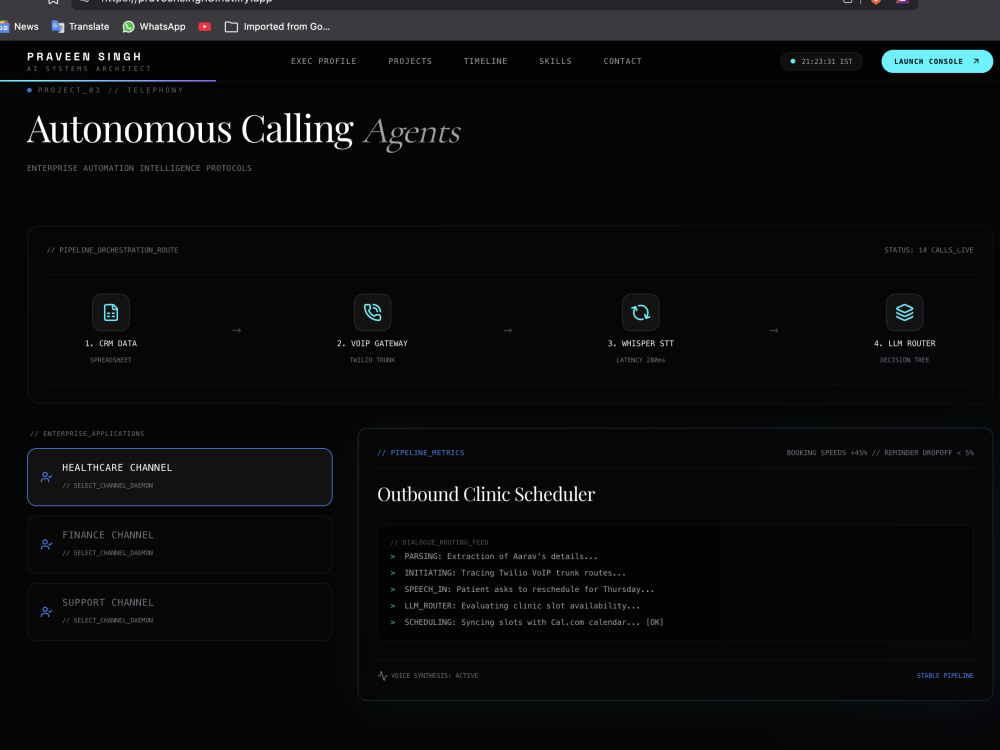
Task: Click the Autonomous Calling Agents heading
Action: 244,130
